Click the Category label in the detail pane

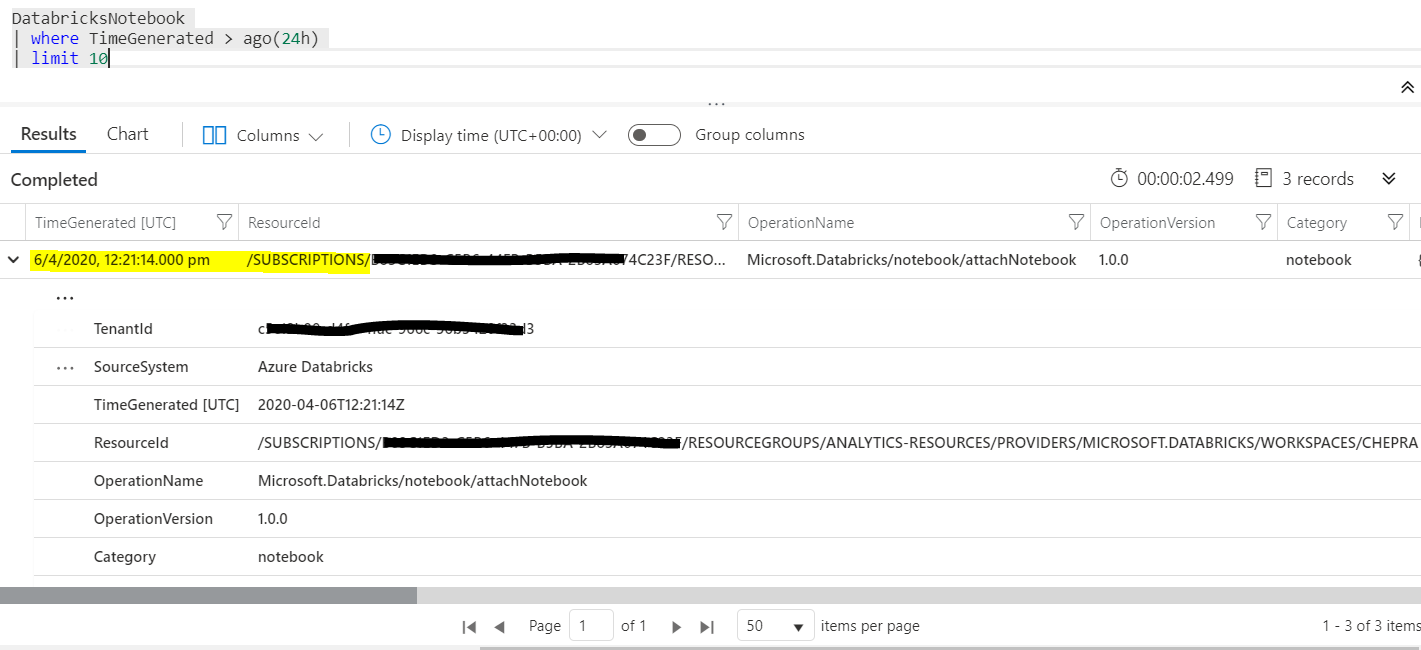(x=125, y=557)
